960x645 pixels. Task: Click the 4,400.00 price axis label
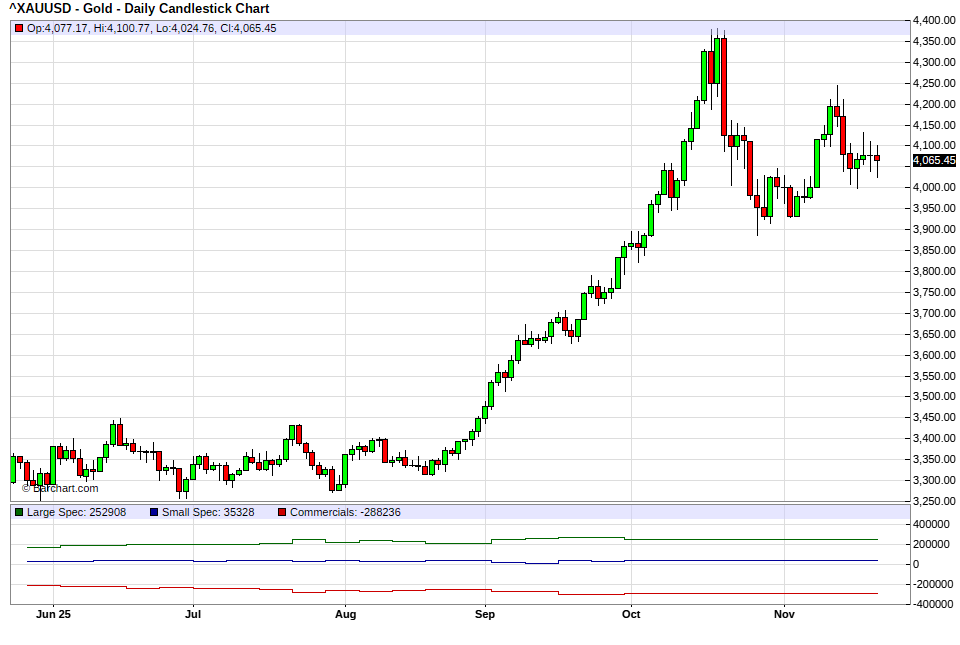point(934,20)
